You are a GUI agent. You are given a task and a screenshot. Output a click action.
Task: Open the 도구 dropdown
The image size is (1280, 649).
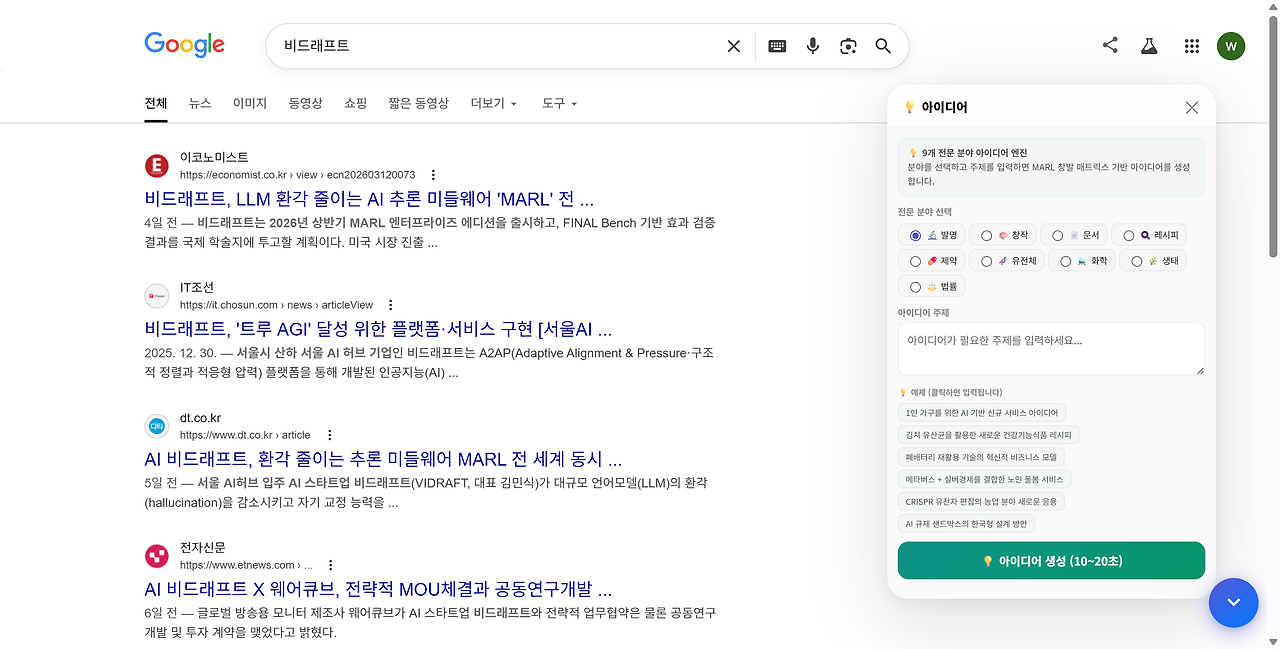(558, 103)
